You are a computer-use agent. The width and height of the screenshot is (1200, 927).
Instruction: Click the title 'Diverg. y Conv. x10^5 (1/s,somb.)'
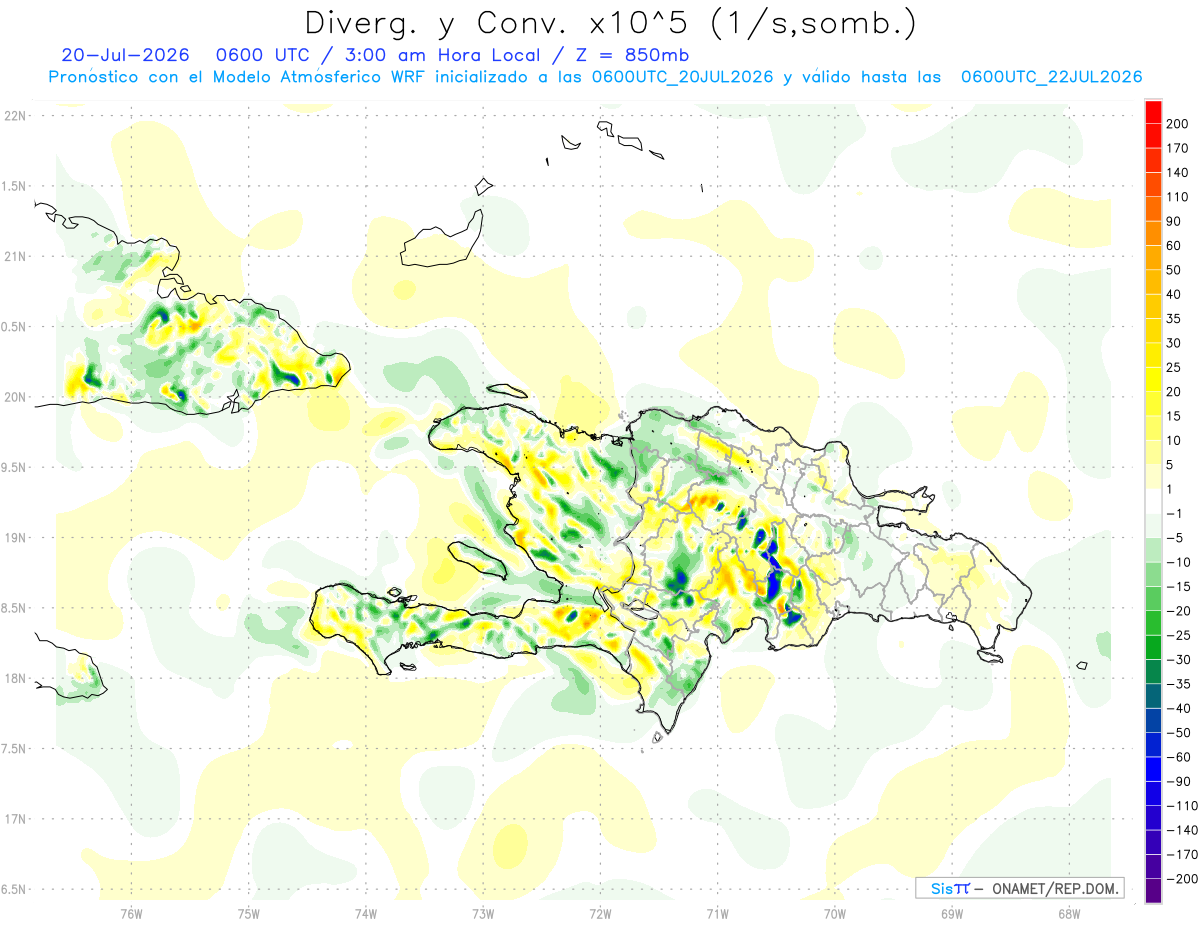pyautogui.click(x=610, y=23)
